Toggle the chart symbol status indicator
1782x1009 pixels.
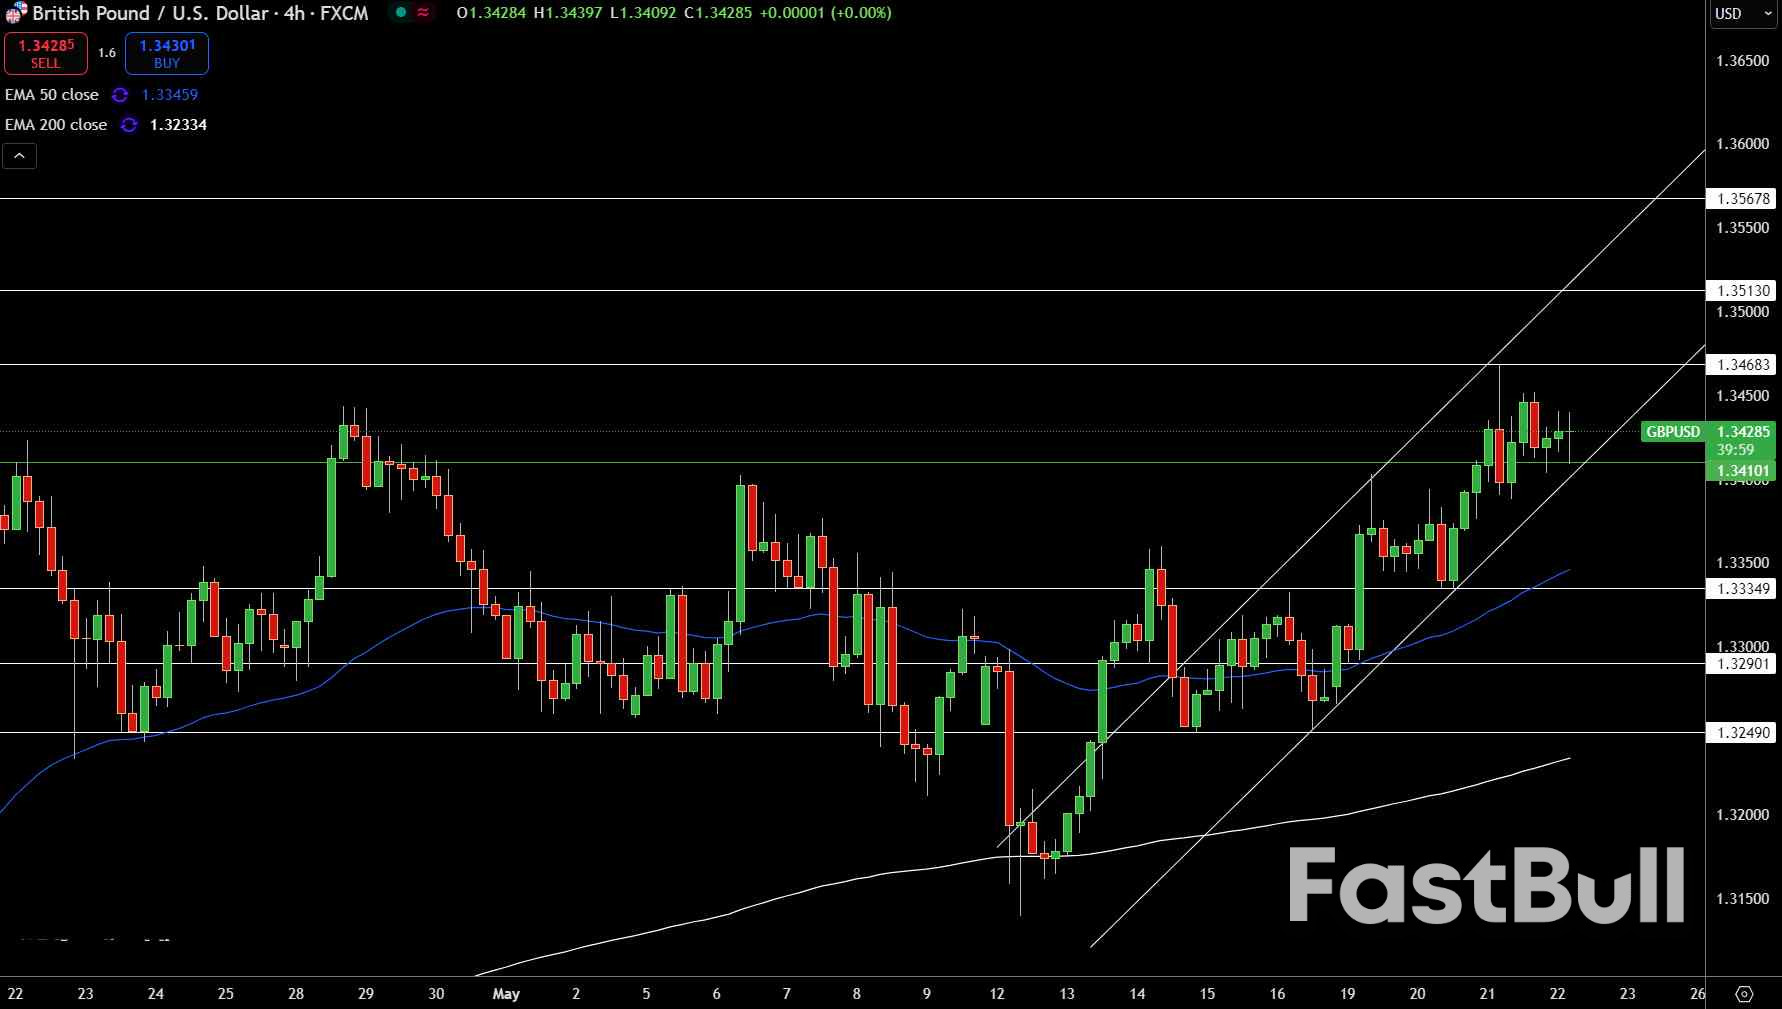[x=399, y=13]
